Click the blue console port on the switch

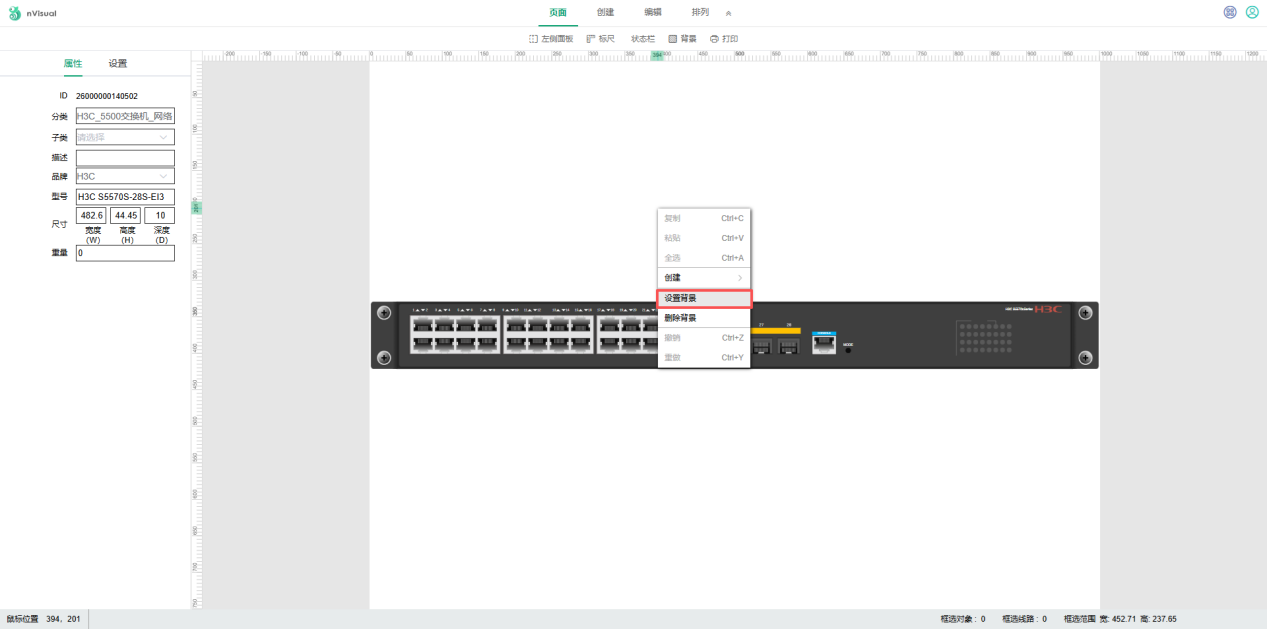[x=823, y=341]
